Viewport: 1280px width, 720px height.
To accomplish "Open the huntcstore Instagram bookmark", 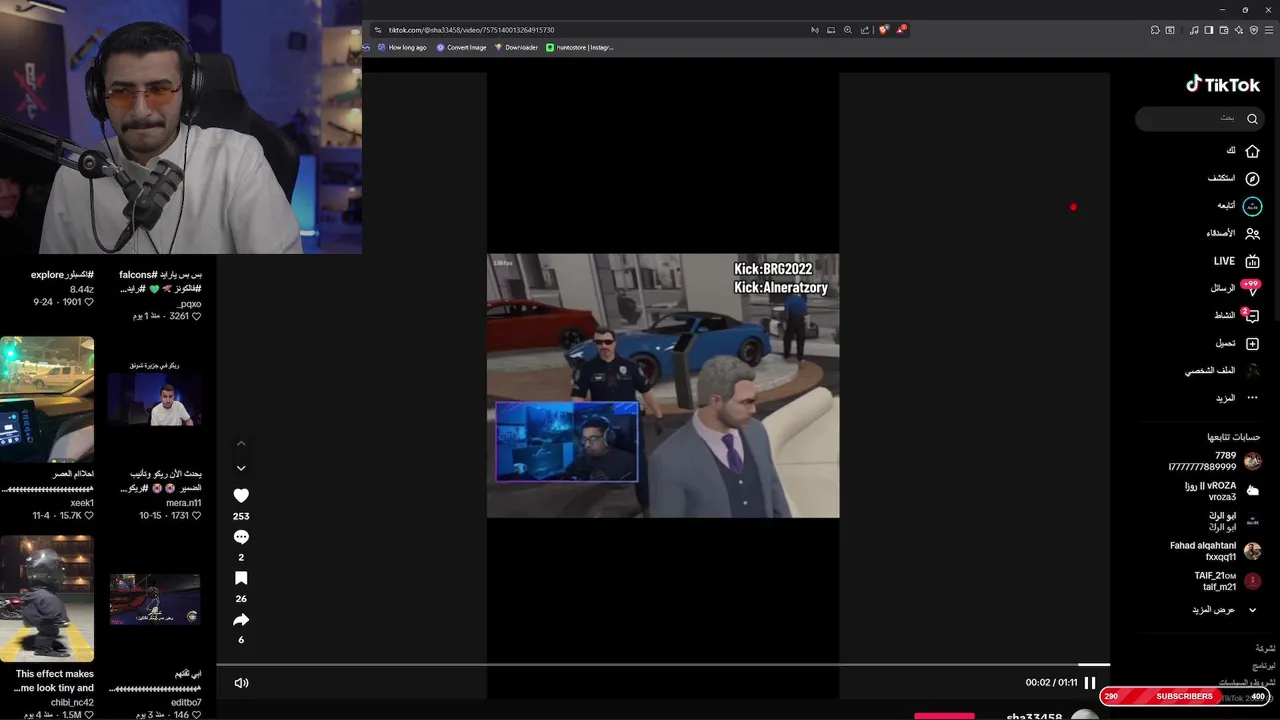I will pos(580,47).
